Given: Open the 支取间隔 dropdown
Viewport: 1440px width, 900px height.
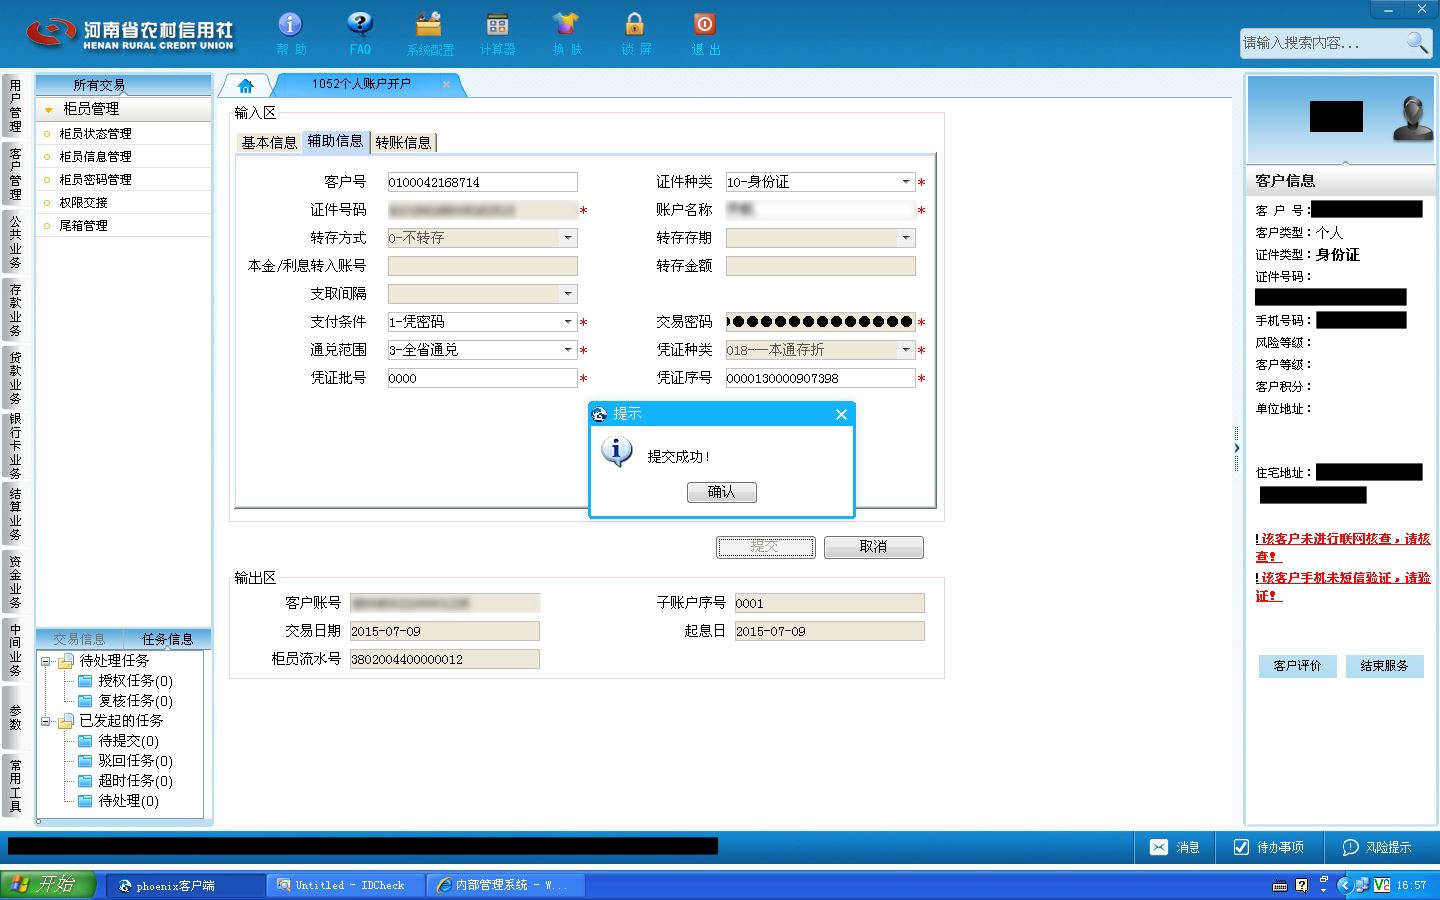Looking at the screenshot, I should click(x=568, y=294).
